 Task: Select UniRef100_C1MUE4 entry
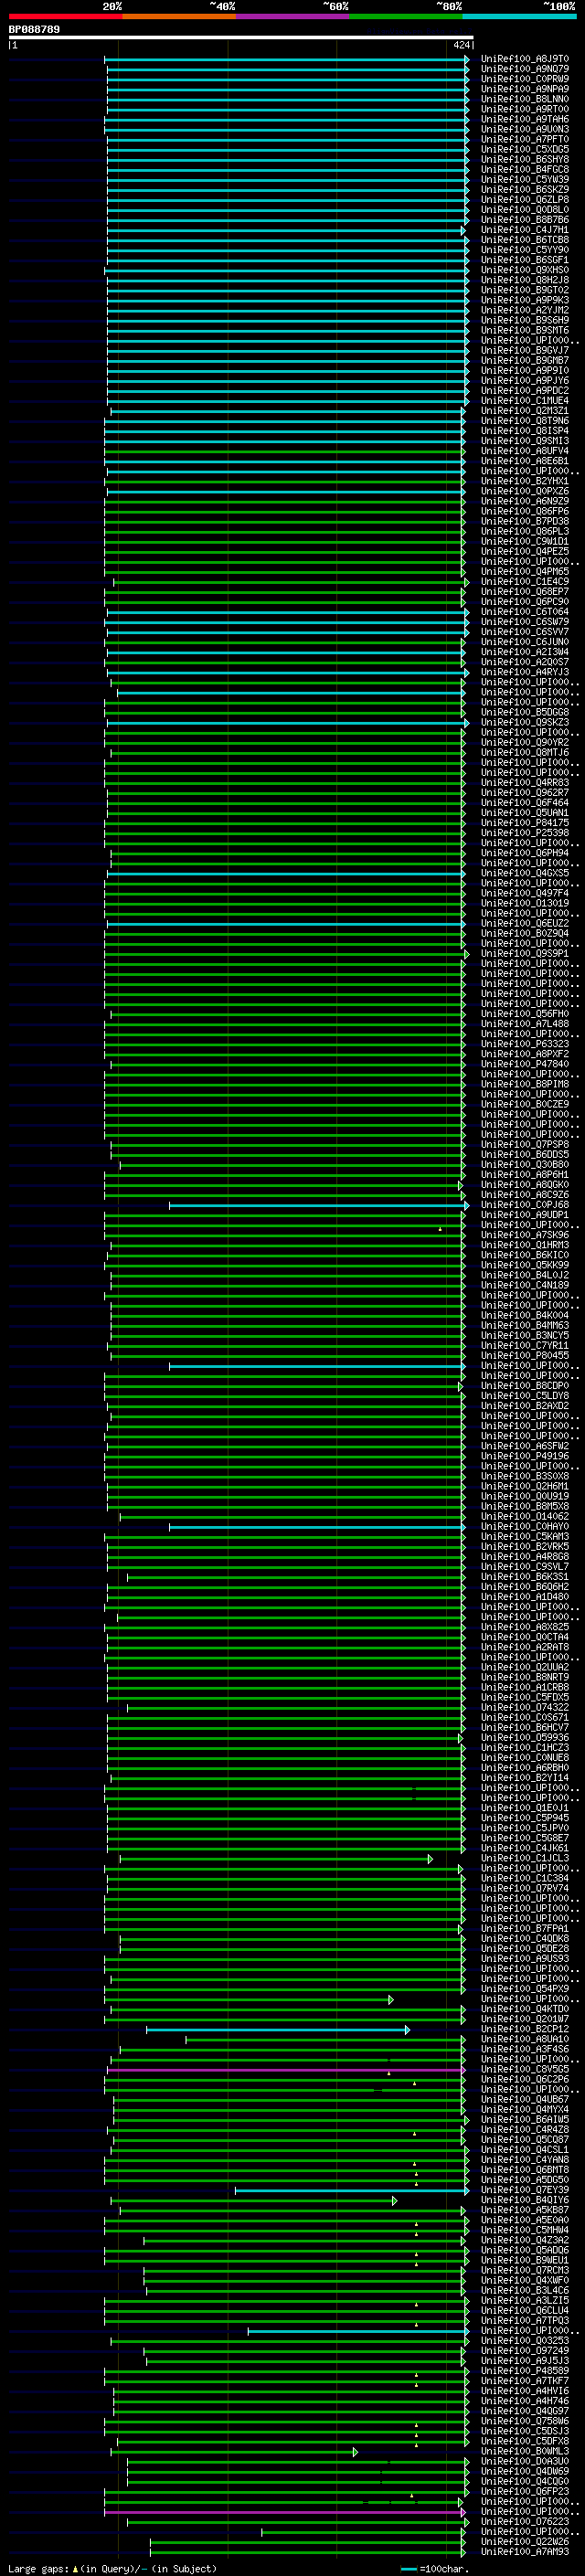pyautogui.click(x=525, y=400)
